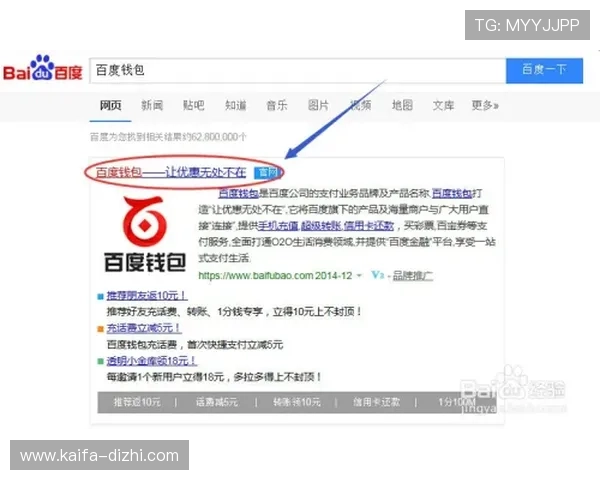600x480 pixels.
Task: Click the green URL https://www.baifubao.com
Action: (256, 276)
